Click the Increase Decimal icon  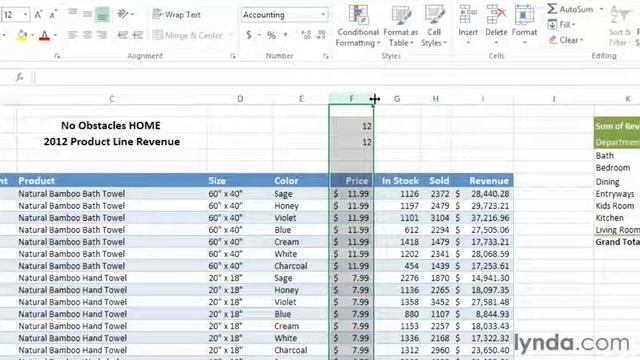pos(306,36)
